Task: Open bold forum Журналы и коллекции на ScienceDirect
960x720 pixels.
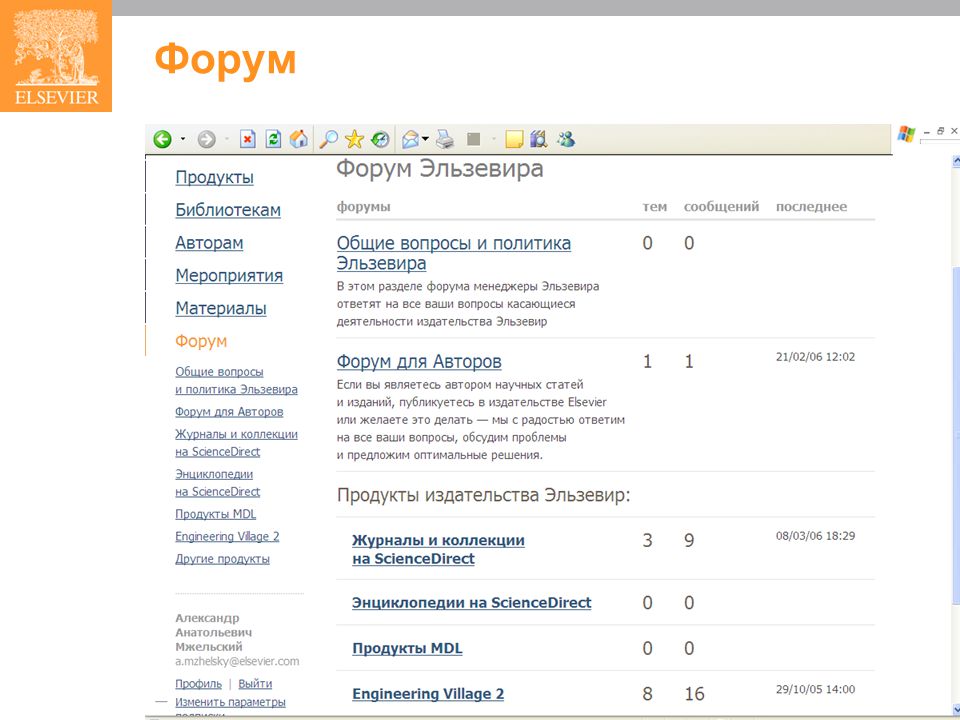Action: click(438, 549)
